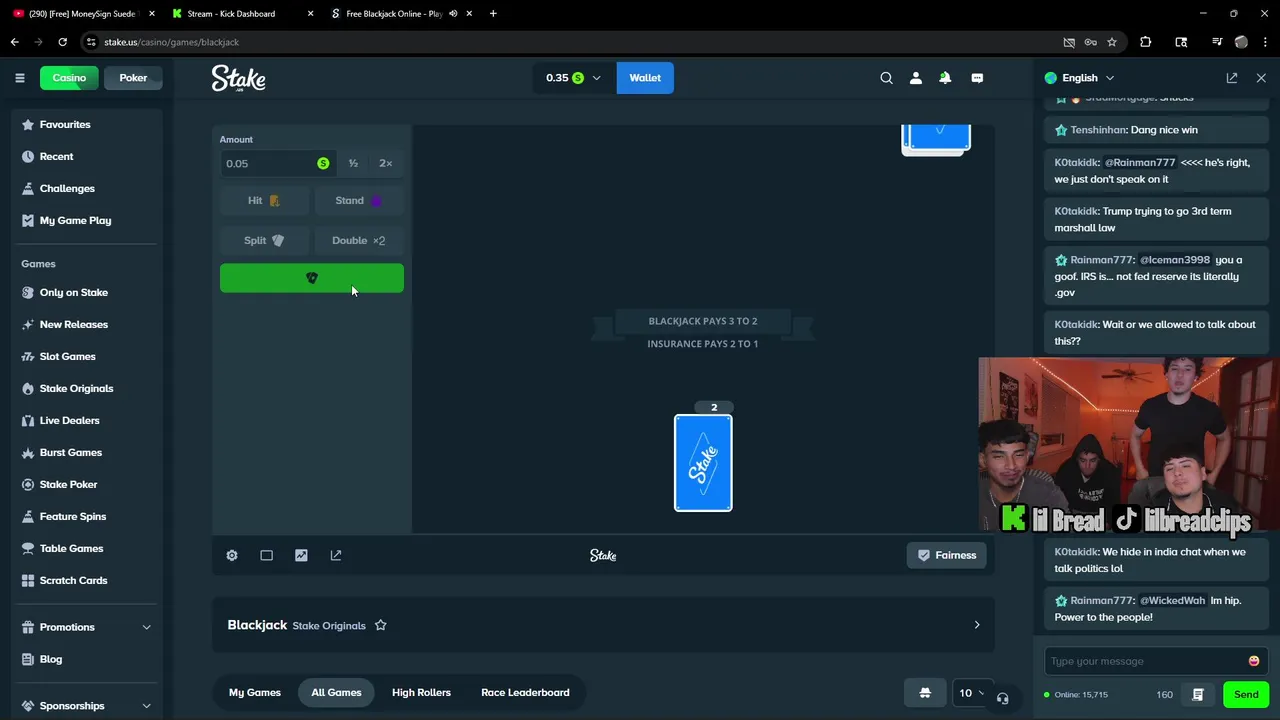Open Chrome media control icon
Image resolution: width=1280 pixels, height=720 pixels.
click(x=1217, y=42)
